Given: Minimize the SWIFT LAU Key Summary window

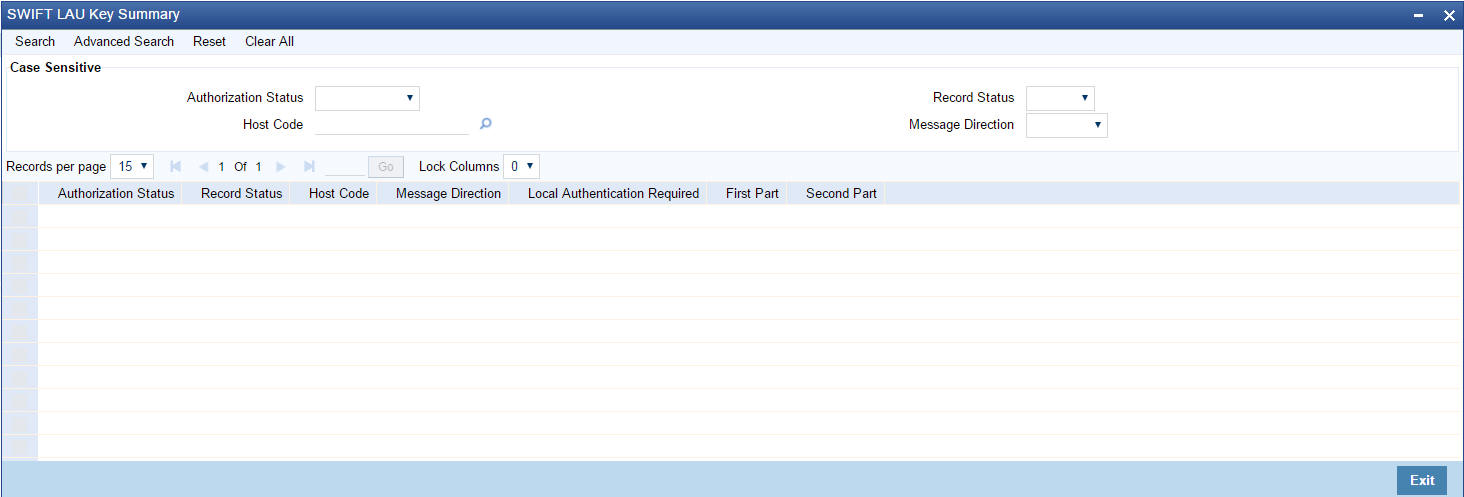Looking at the screenshot, I should click(1419, 16).
